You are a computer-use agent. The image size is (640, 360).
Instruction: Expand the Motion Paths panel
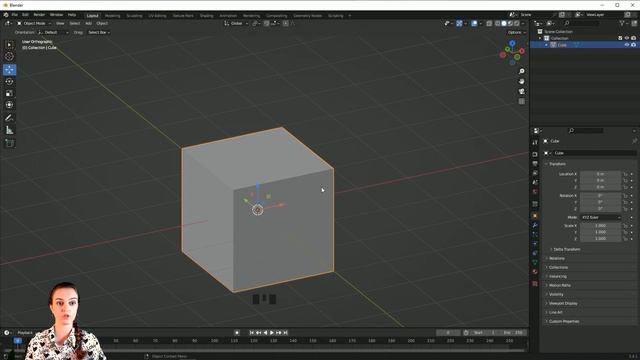tap(559, 285)
